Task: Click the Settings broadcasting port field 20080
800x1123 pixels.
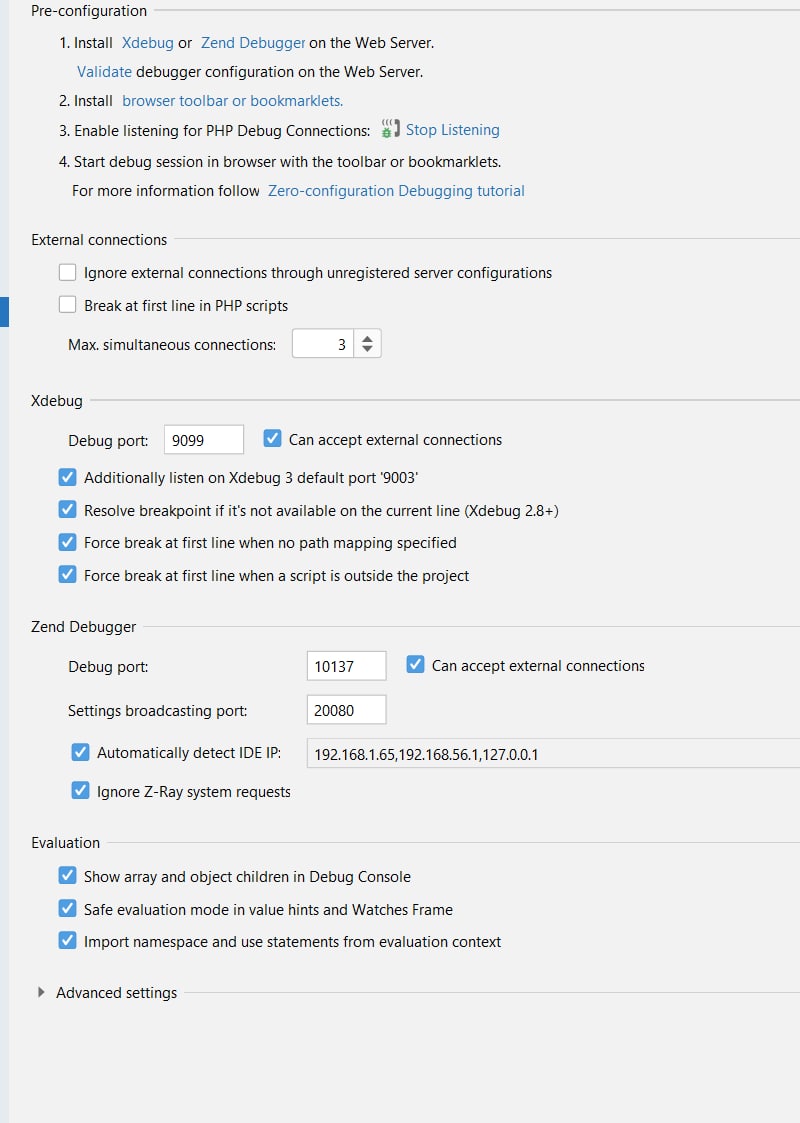Action: coord(346,710)
